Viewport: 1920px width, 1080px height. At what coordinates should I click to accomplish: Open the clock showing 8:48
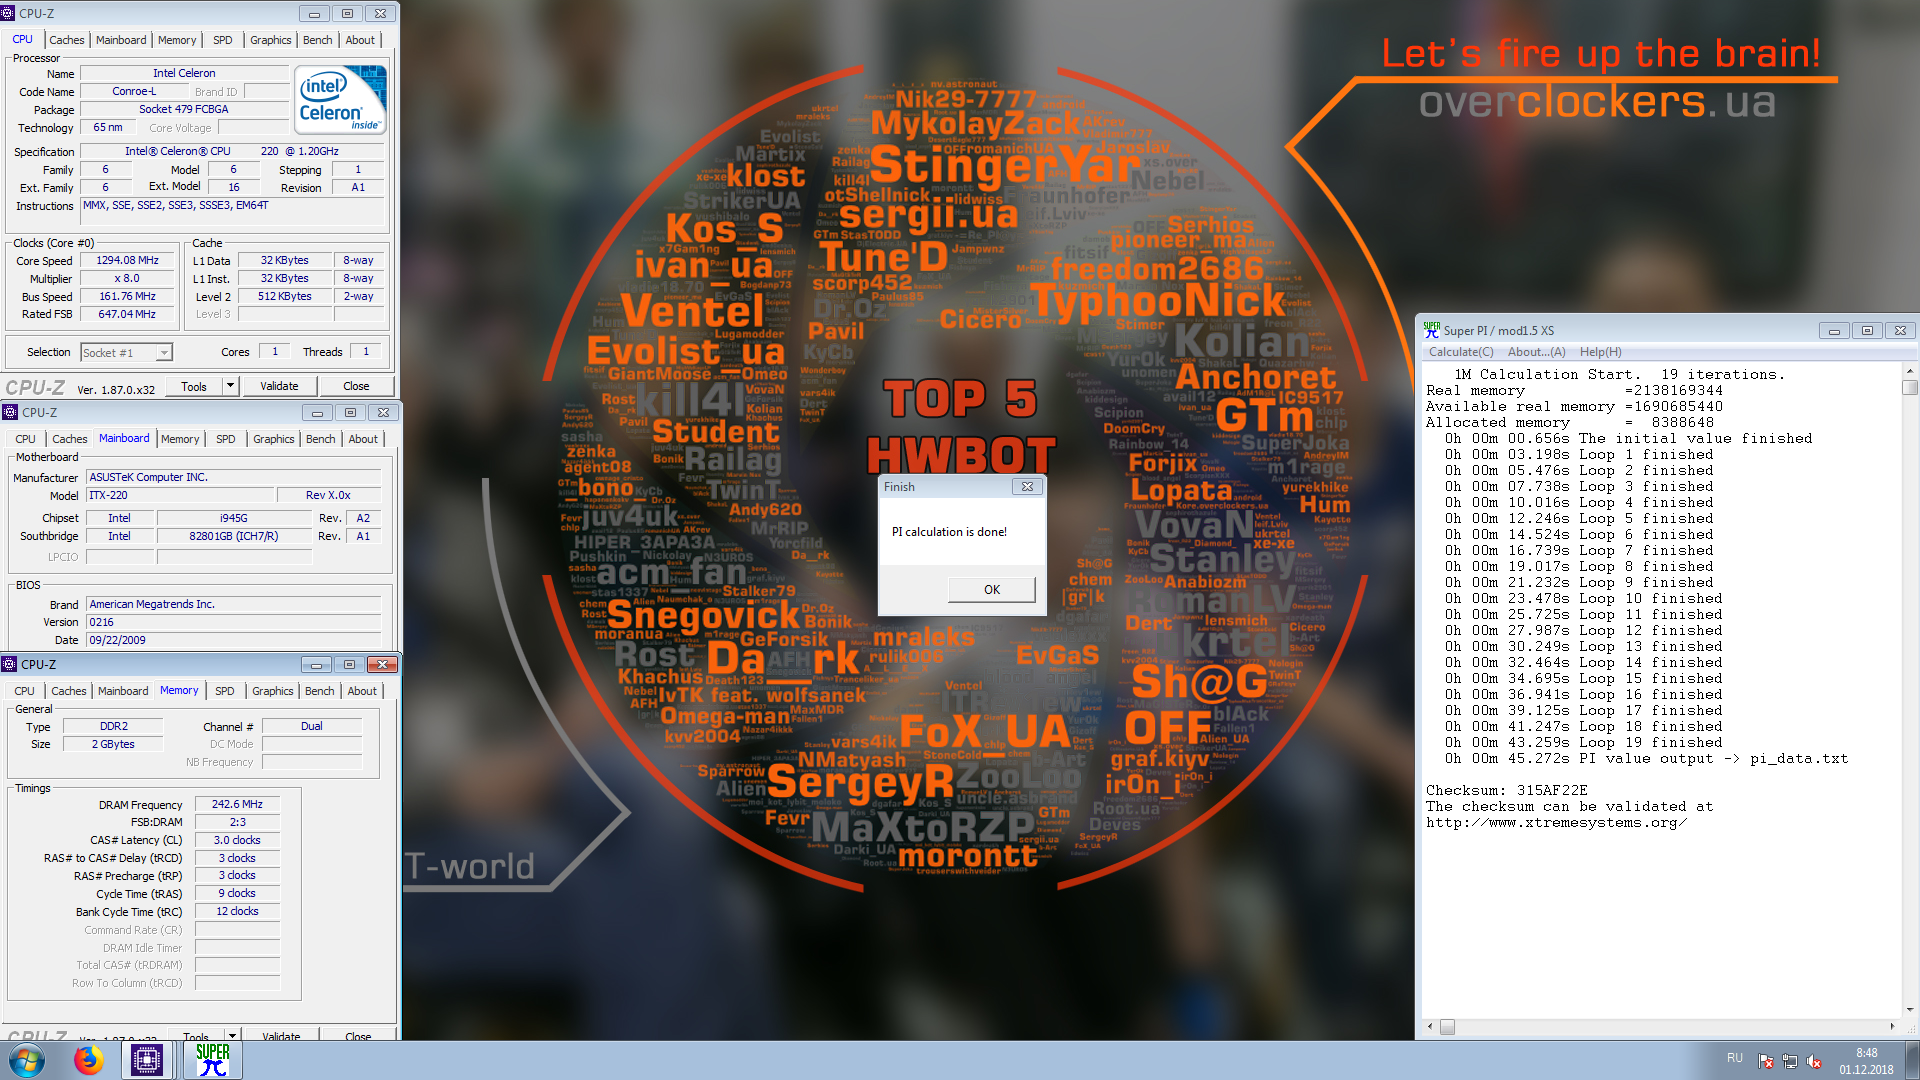click(1866, 1060)
